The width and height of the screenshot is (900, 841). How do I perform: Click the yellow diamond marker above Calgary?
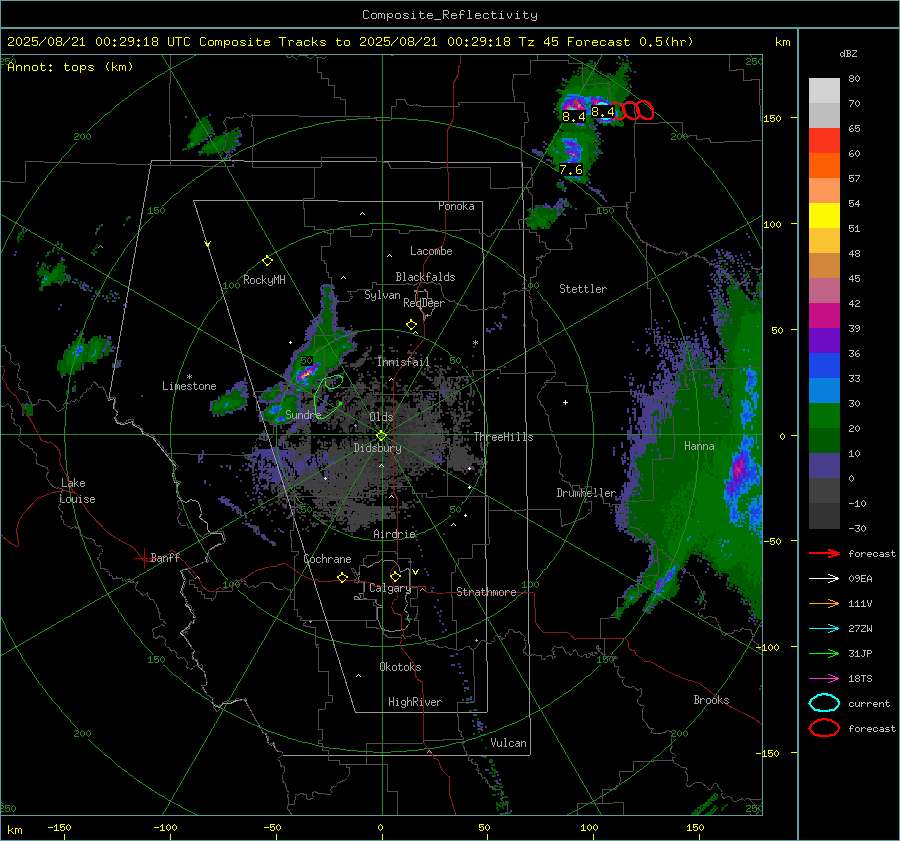pyautogui.click(x=395, y=576)
